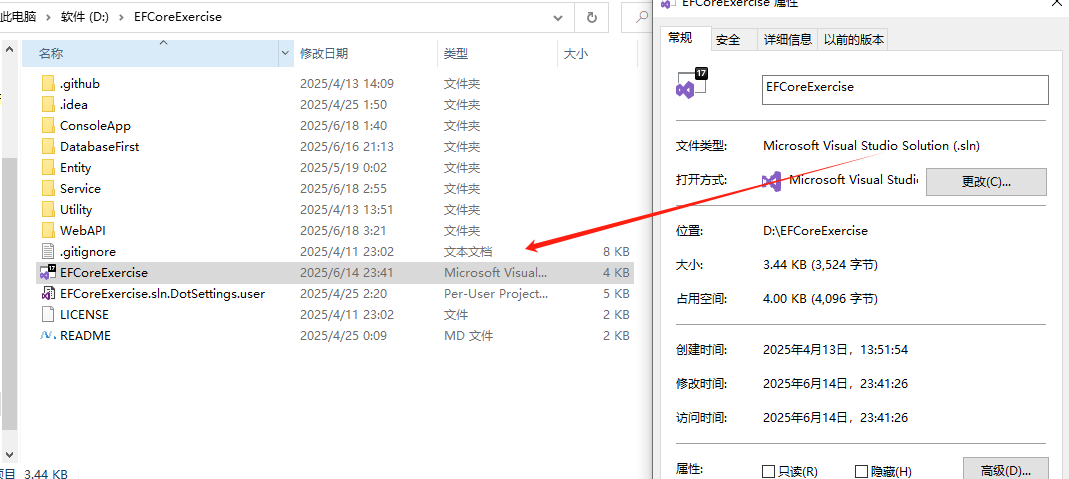Image resolution: width=1069 pixels, height=479 pixels.
Task: Select the .idea folder icon
Action: [x=48, y=105]
